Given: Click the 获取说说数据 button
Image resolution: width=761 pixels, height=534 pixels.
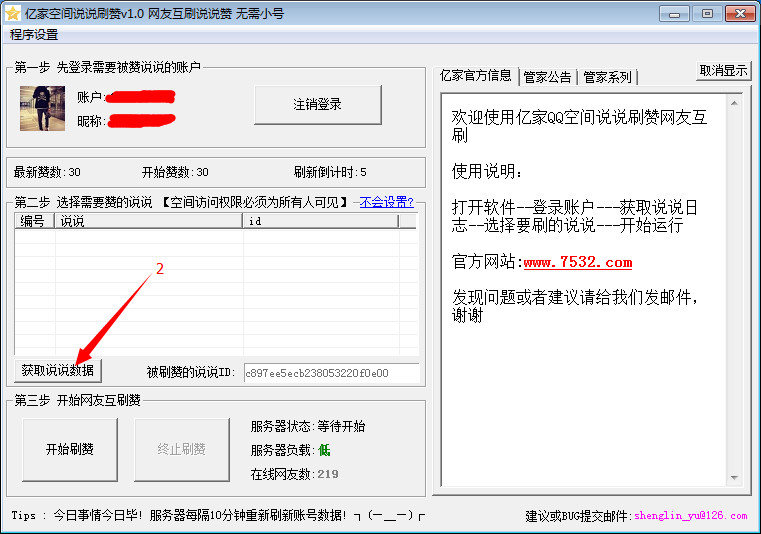Looking at the screenshot, I should [x=58, y=370].
